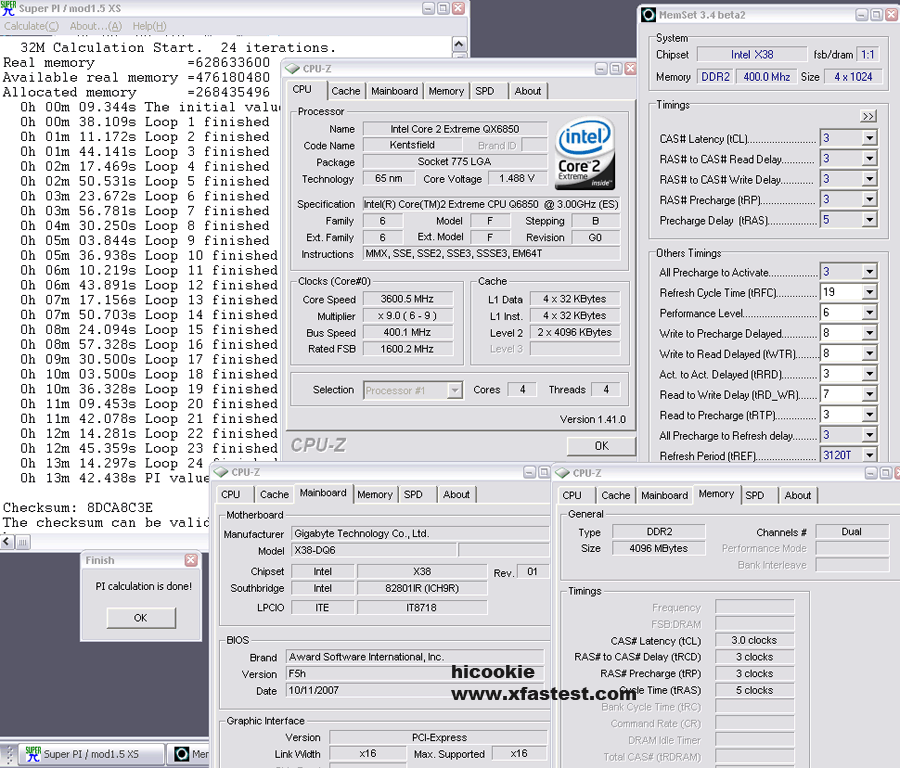The width and height of the screenshot is (900, 768).
Task: Click the Specification field in CPU-Z
Action: point(491,204)
